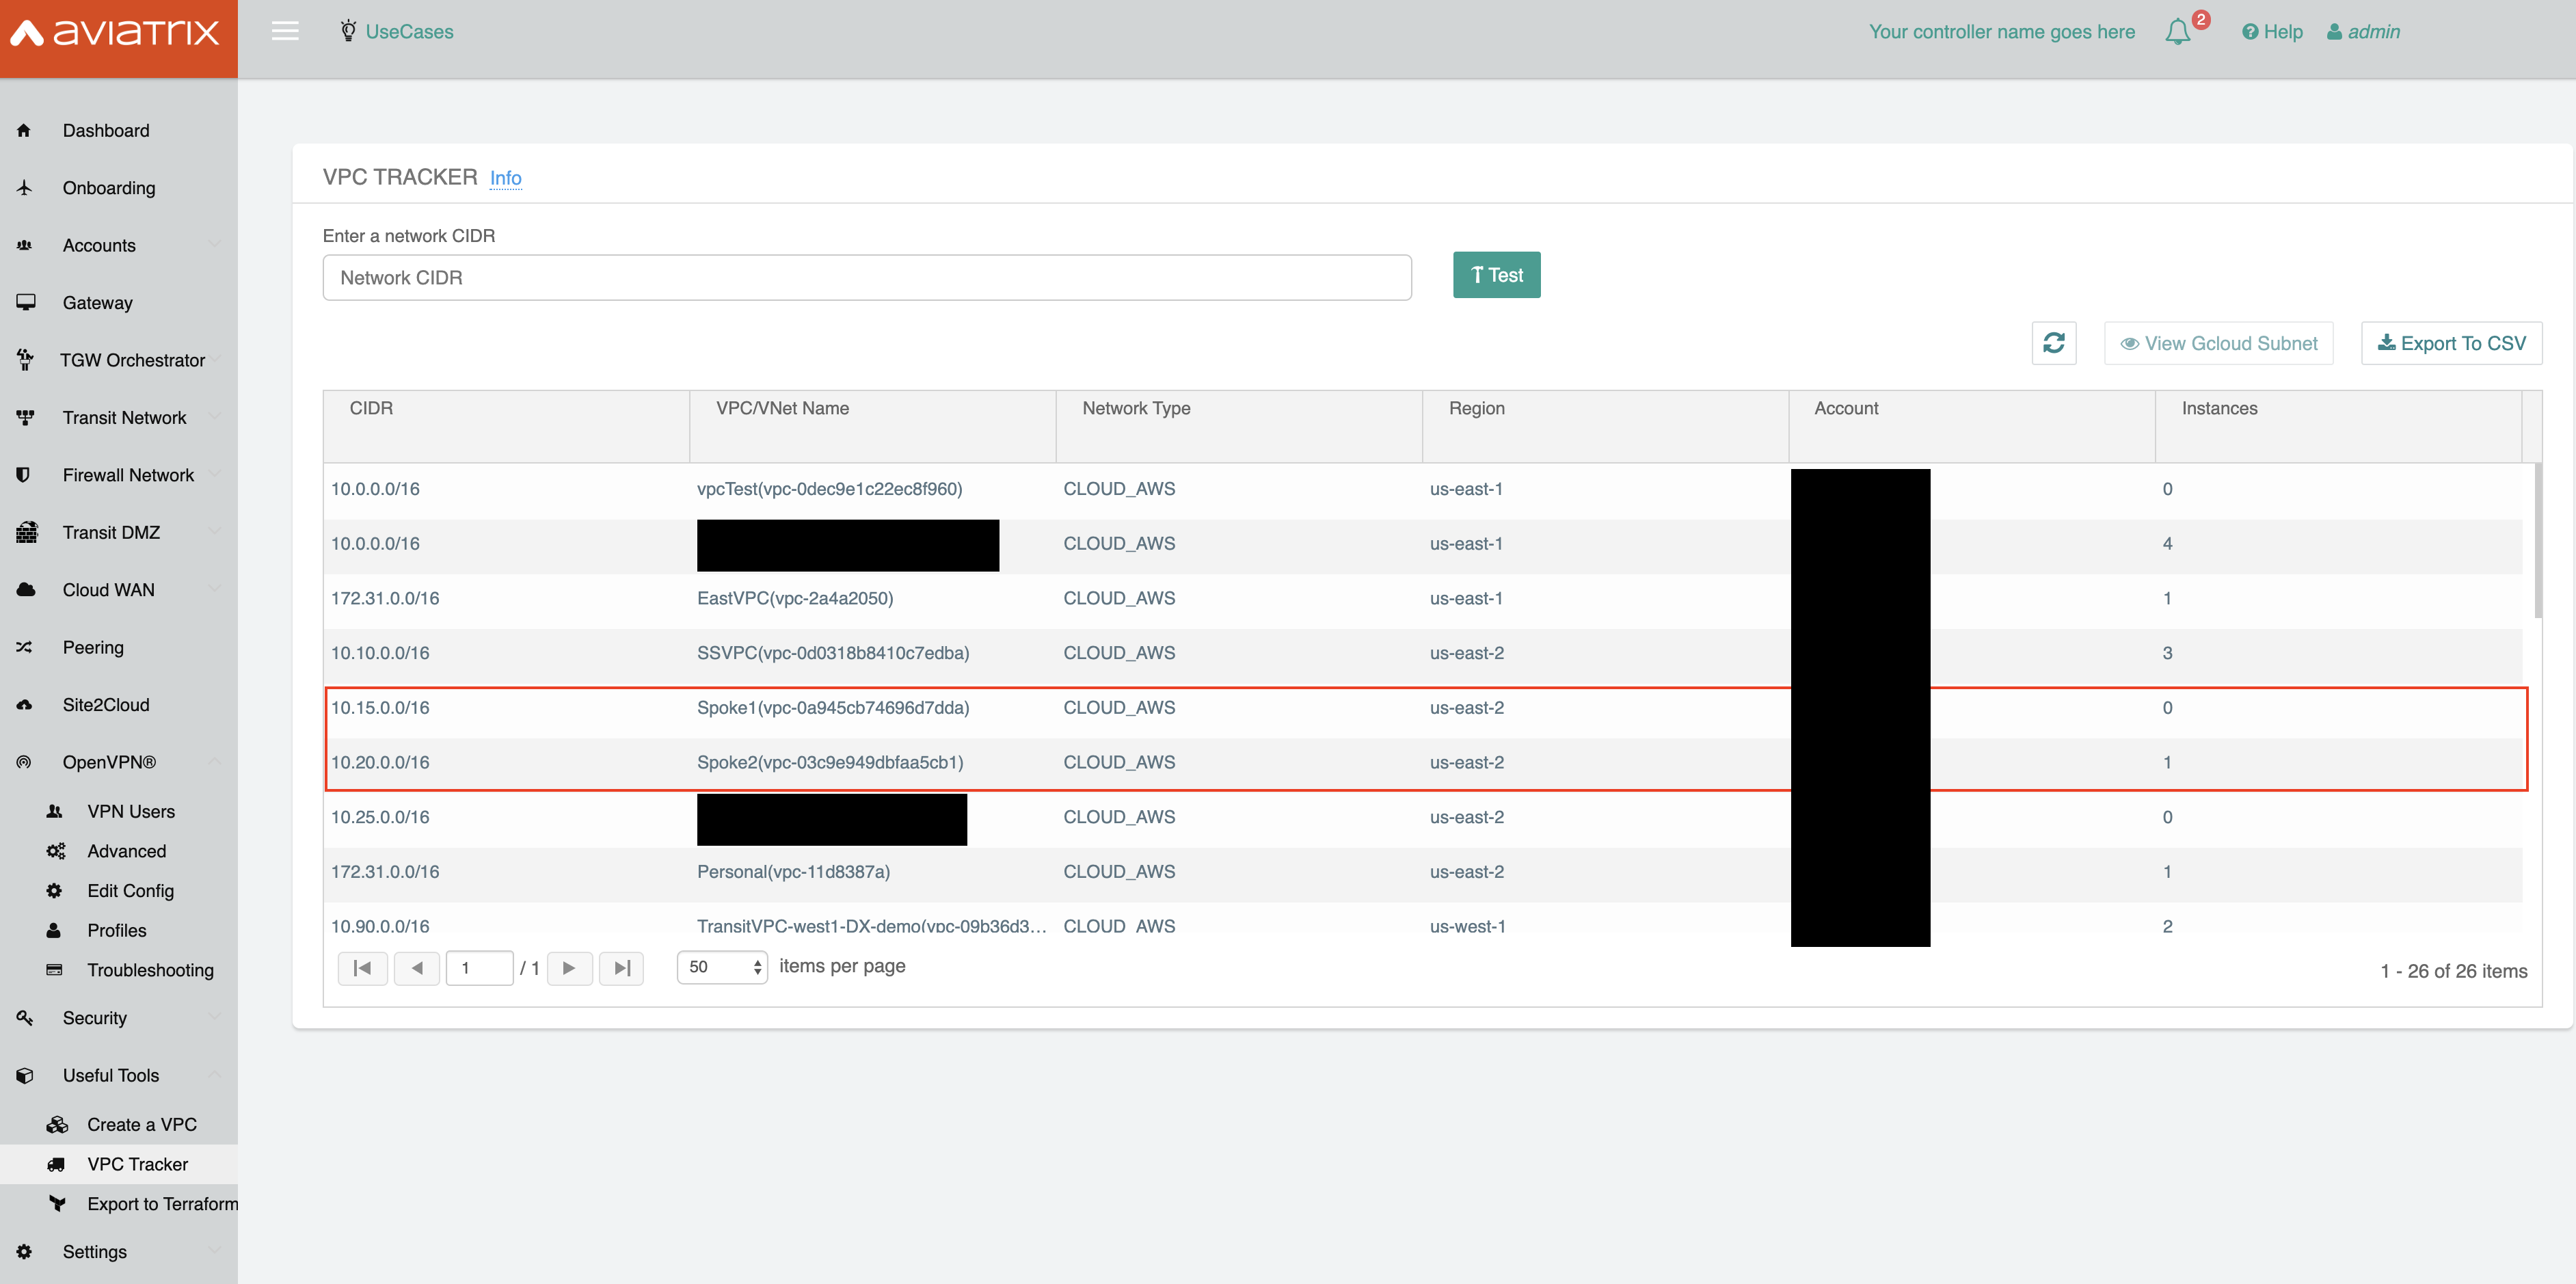Select Site2Cloud from the sidebar

pyautogui.click(x=106, y=704)
